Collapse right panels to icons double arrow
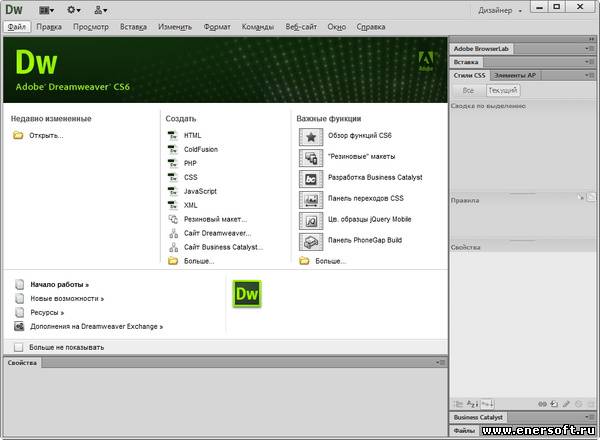 (592, 39)
